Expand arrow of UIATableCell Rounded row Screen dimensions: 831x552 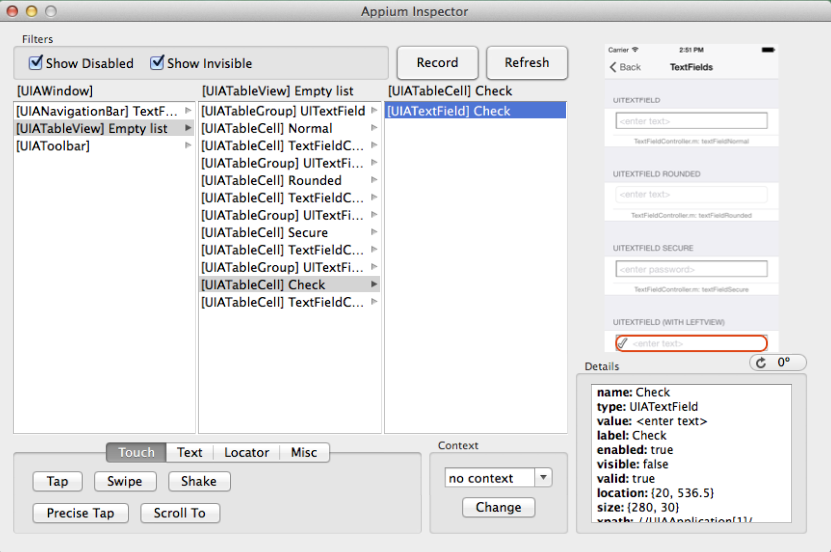pyautogui.click(x=374, y=180)
